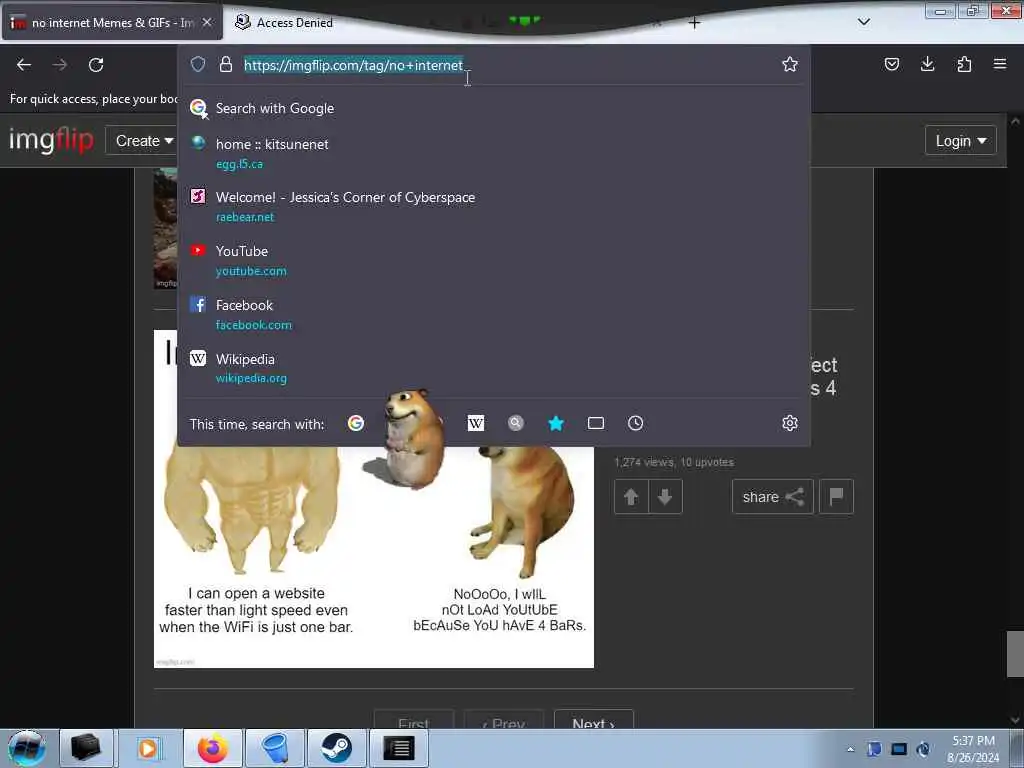Select the YouTube suggestion
This screenshot has width=1024, height=768.
(494, 260)
